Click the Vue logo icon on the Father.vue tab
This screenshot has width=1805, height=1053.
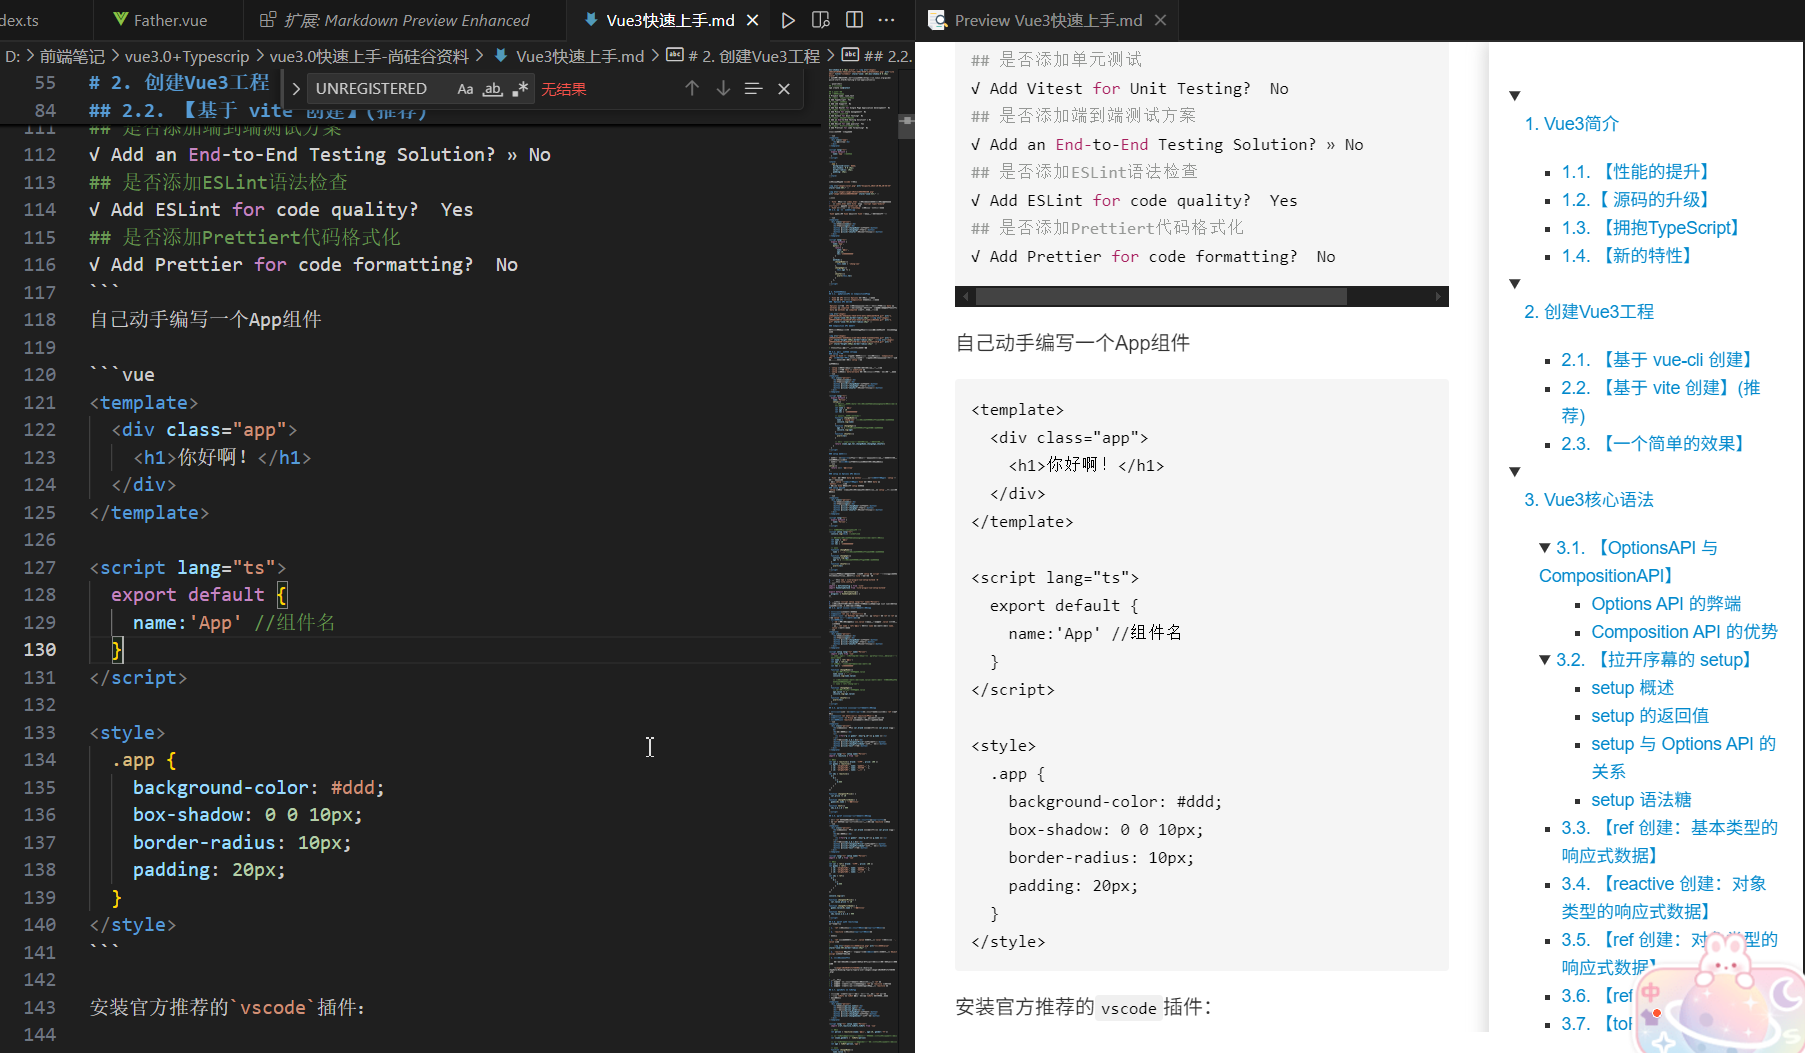click(121, 19)
